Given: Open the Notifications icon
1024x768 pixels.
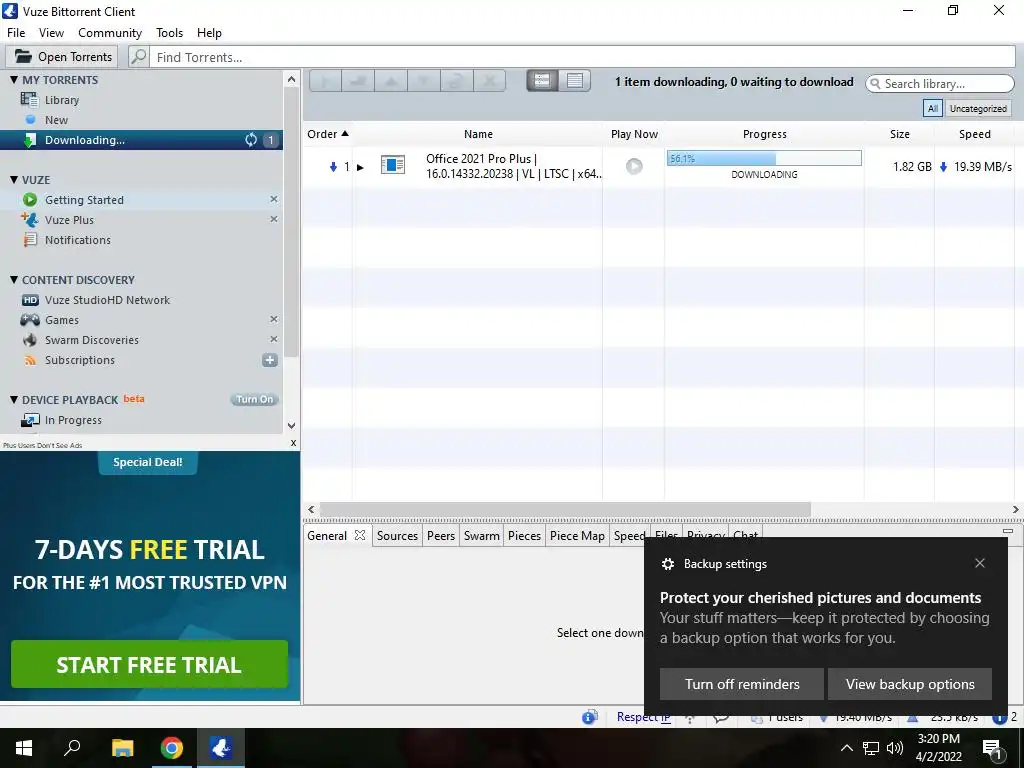Looking at the screenshot, I should coord(30,240).
